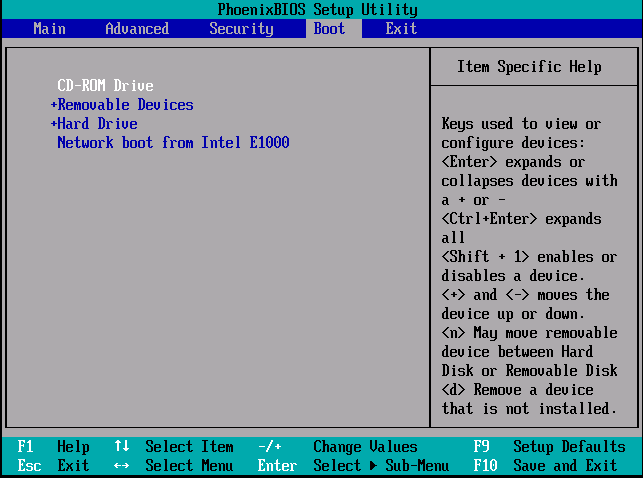Click the Item Specific Help header
Image resolution: width=643 pixels, height=478 pixels.
click(529, 66)
